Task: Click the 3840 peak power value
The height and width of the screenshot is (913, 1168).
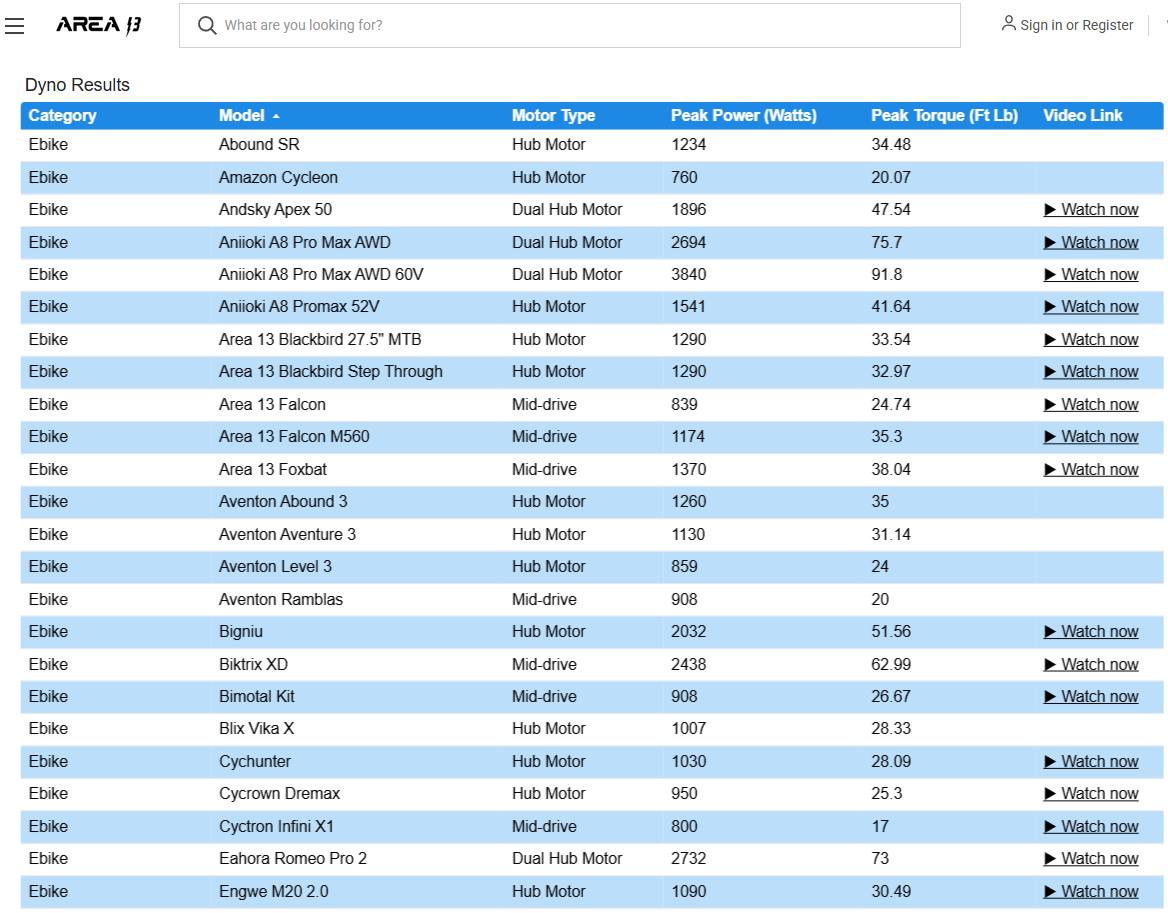Action: pyautogui.click(x=688, y=275)
